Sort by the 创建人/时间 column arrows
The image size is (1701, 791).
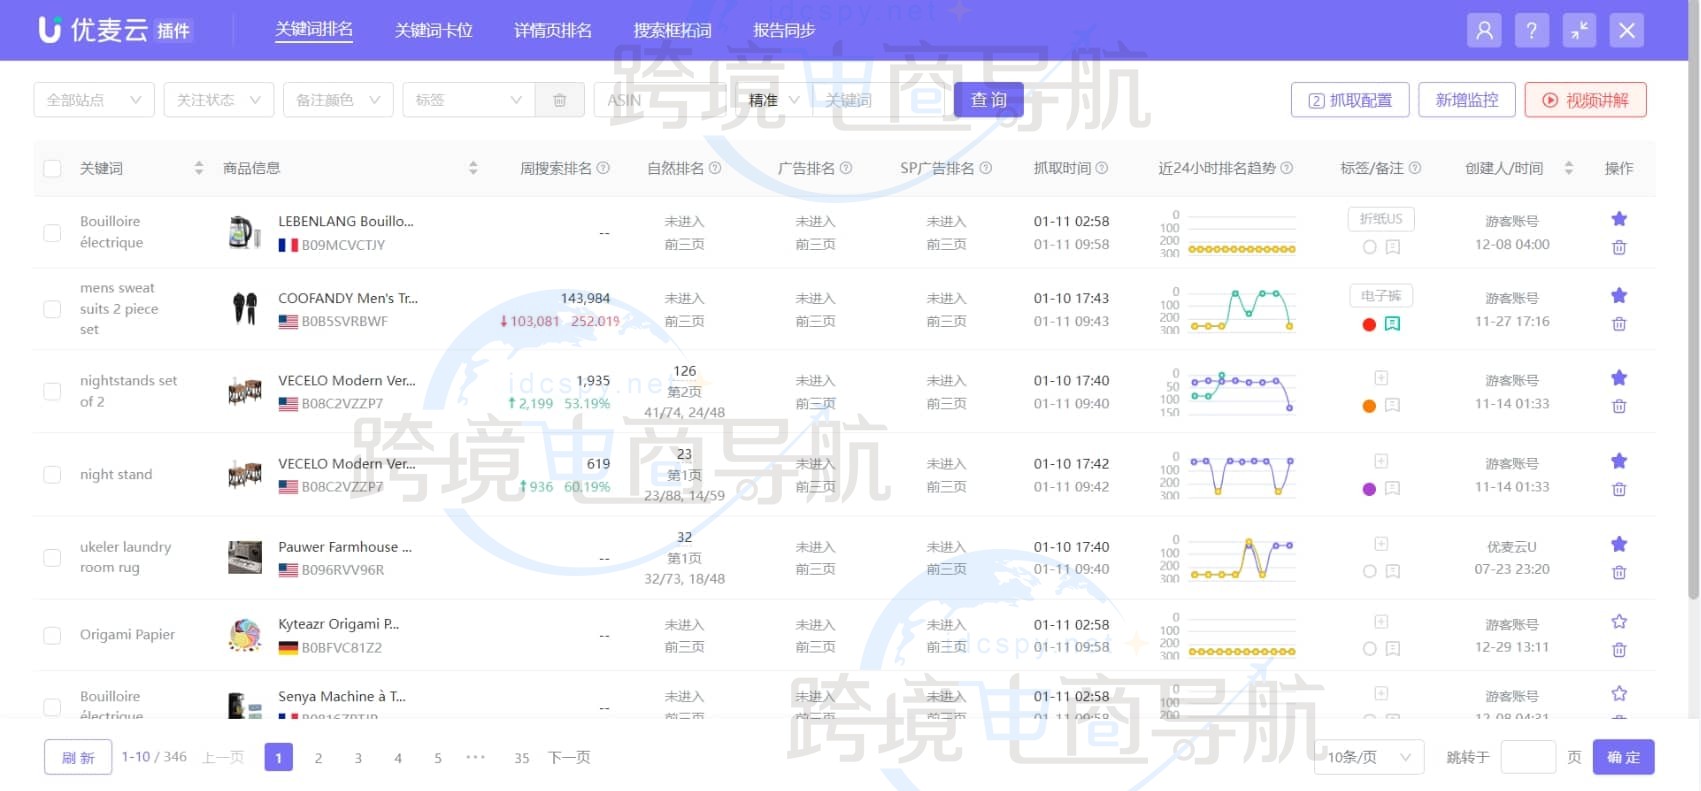(1569, 168)
